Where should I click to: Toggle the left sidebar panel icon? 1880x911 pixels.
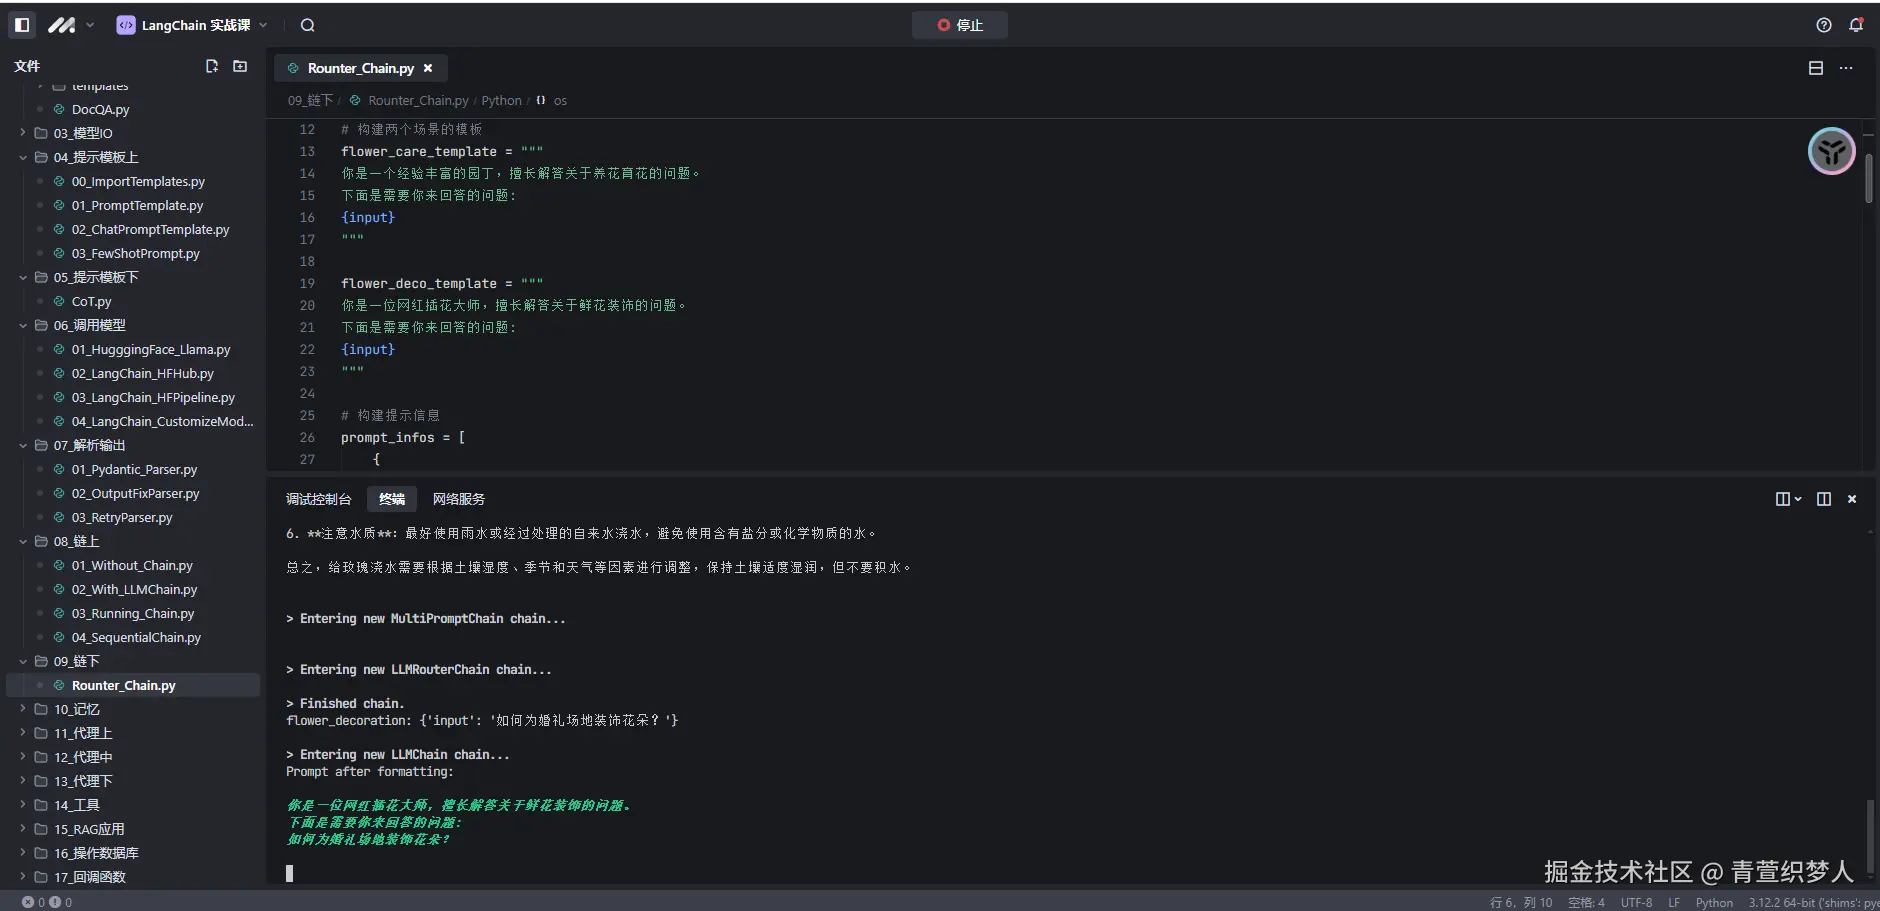(x=22, y=25)
